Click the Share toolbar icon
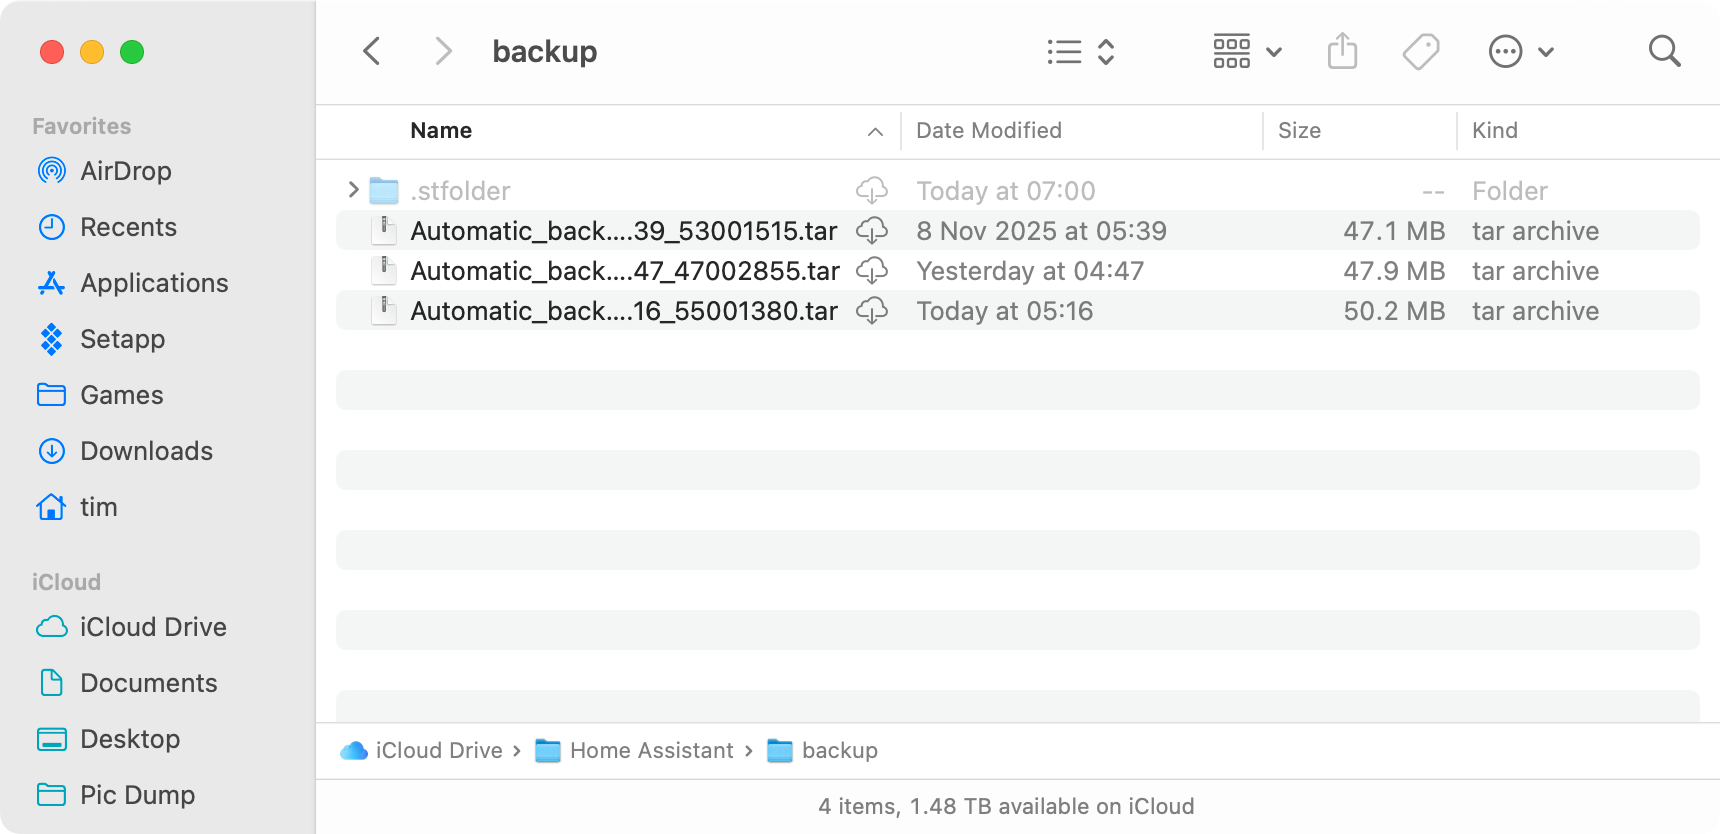This screenshot has width=1720, height=834. coord(1342,51)
